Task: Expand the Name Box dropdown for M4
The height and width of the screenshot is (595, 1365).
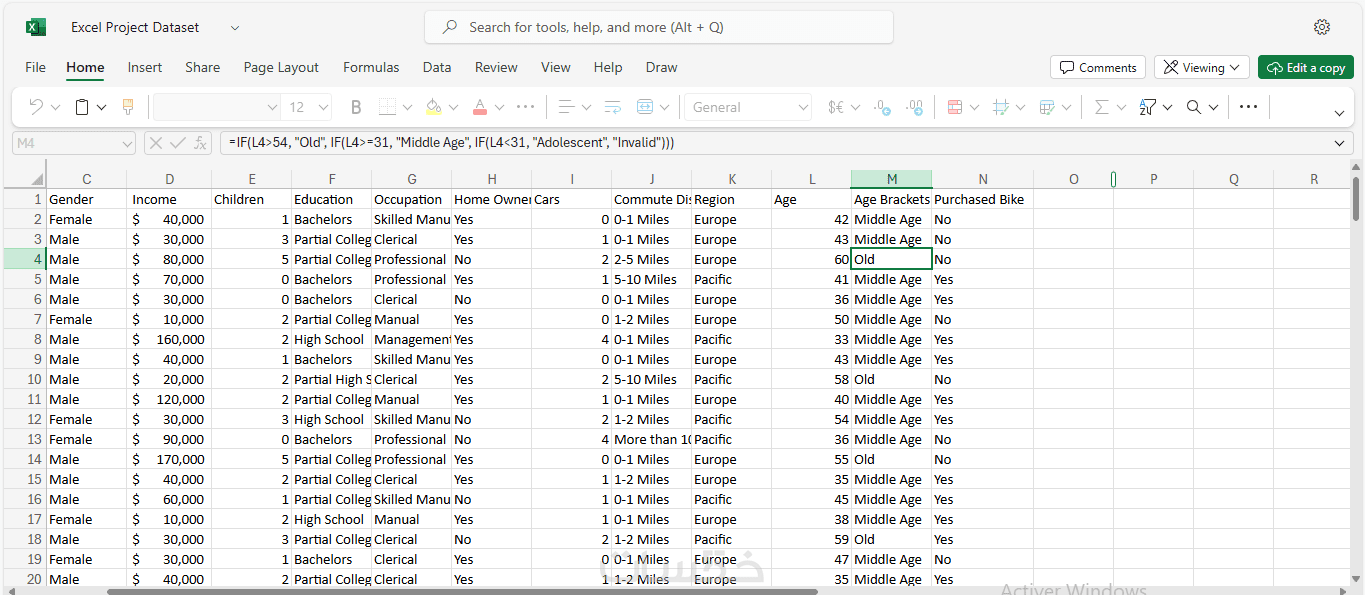Action: click(126, 143)
